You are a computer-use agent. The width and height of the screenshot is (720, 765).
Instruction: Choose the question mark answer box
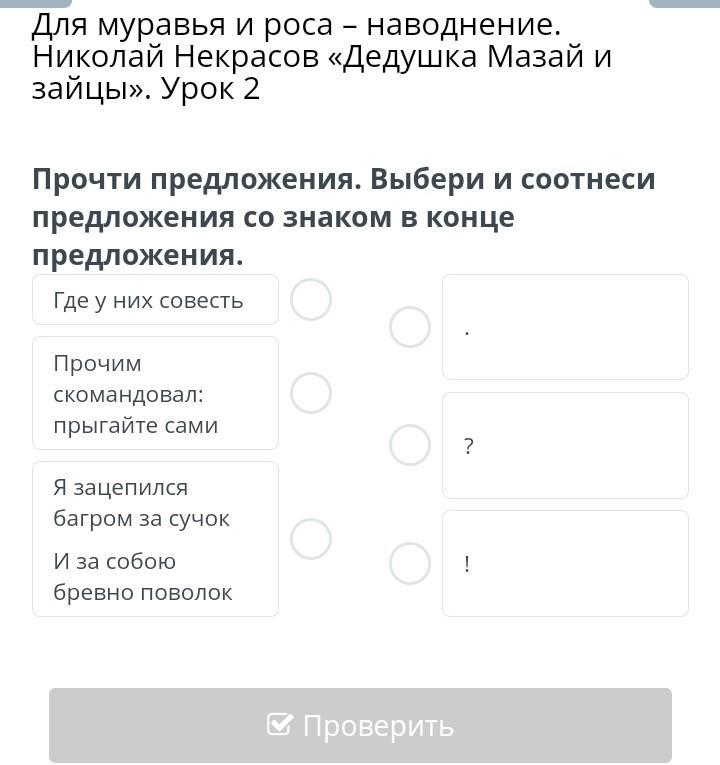(565, 445)
